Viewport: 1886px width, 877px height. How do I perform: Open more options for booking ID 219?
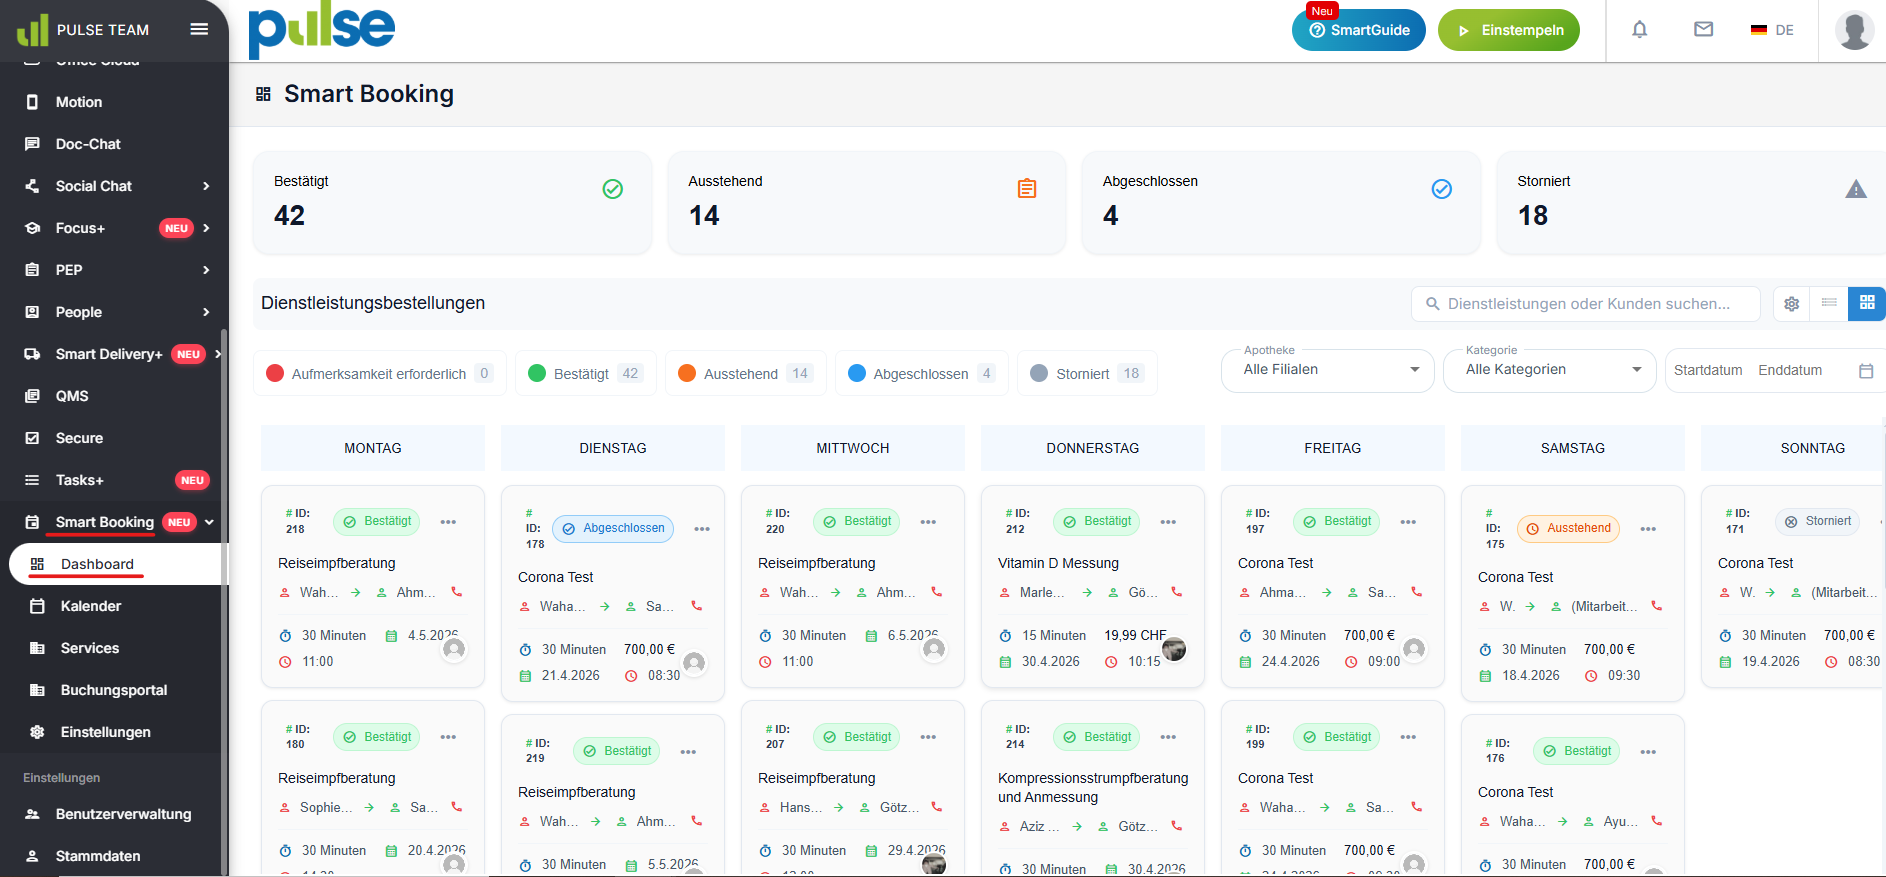(x=688, y=752)
